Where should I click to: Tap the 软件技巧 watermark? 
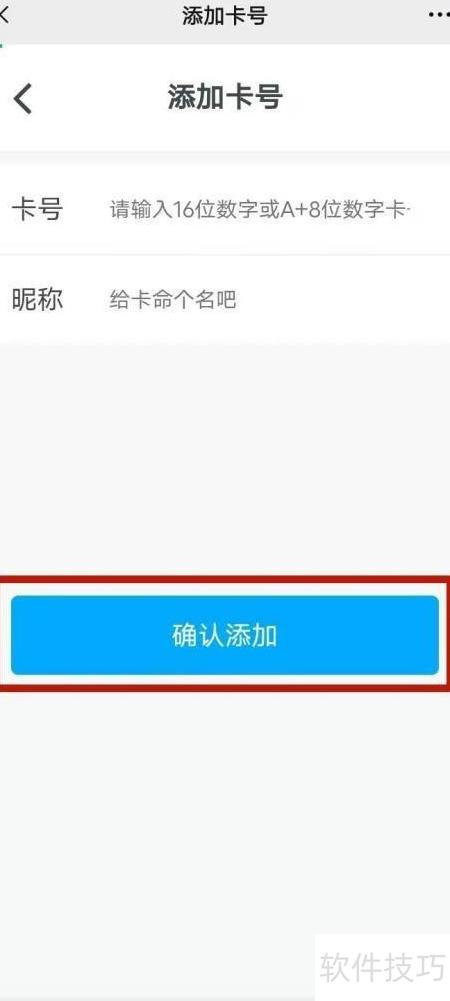382,967
